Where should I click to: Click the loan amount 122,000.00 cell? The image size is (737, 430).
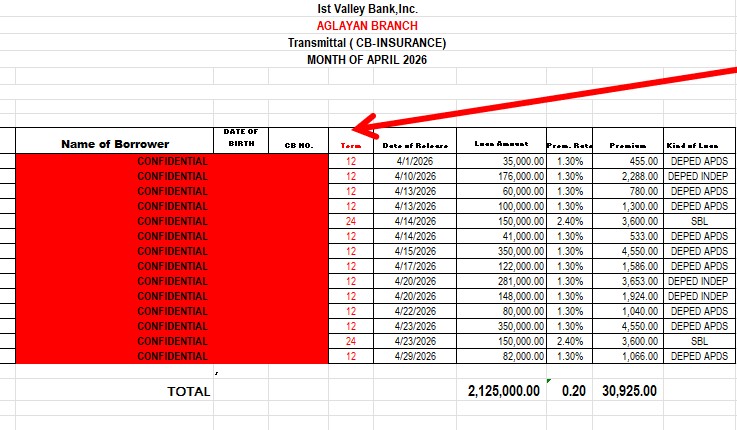point(502,266)
